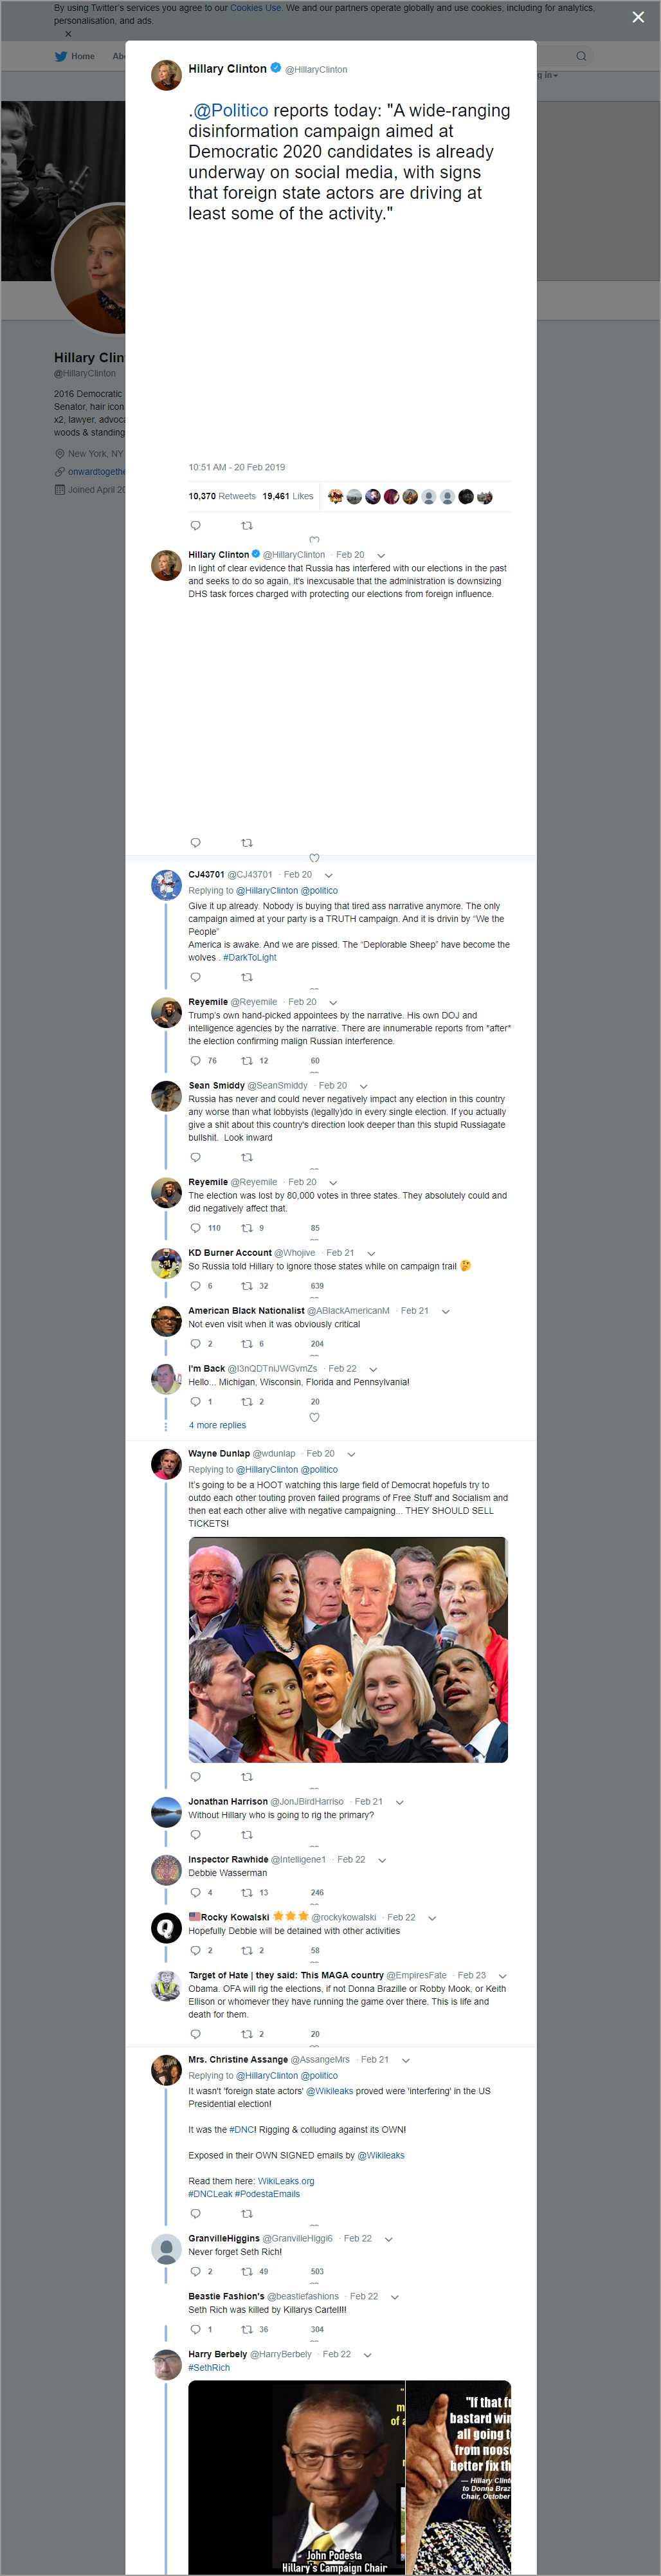Image resolution: width=661 pixels, height=2576 pixels.
Task: Open the WikiLeaks.org link in Assange's tweet
Action: [x=285, y=2181]
